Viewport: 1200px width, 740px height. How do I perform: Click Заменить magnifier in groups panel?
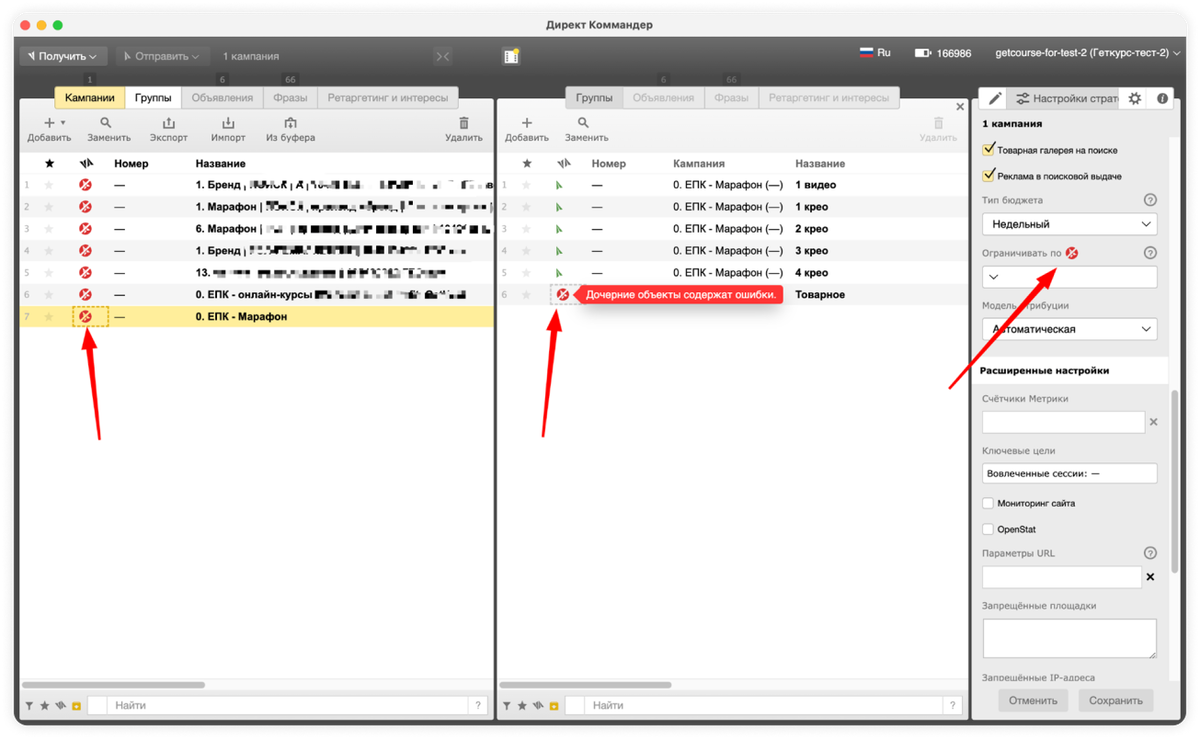point(583,123)
